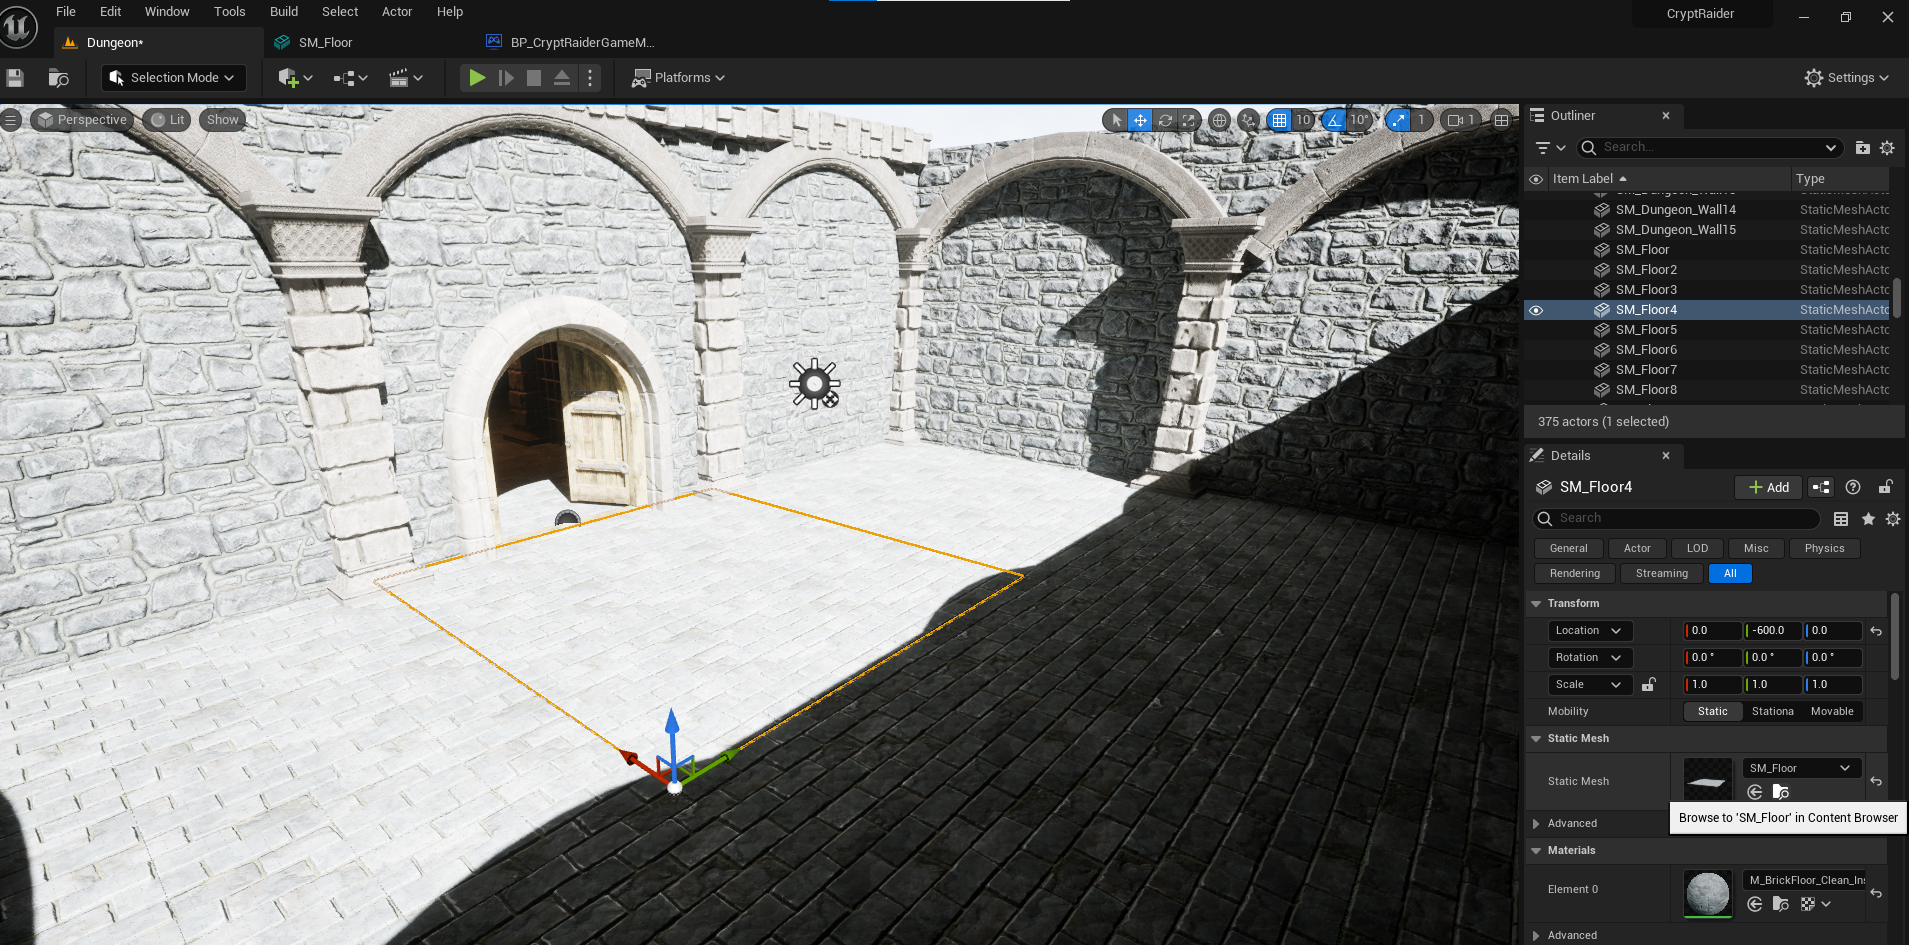
Task: Open the Outliner filter options
Action: point(1550,148)
